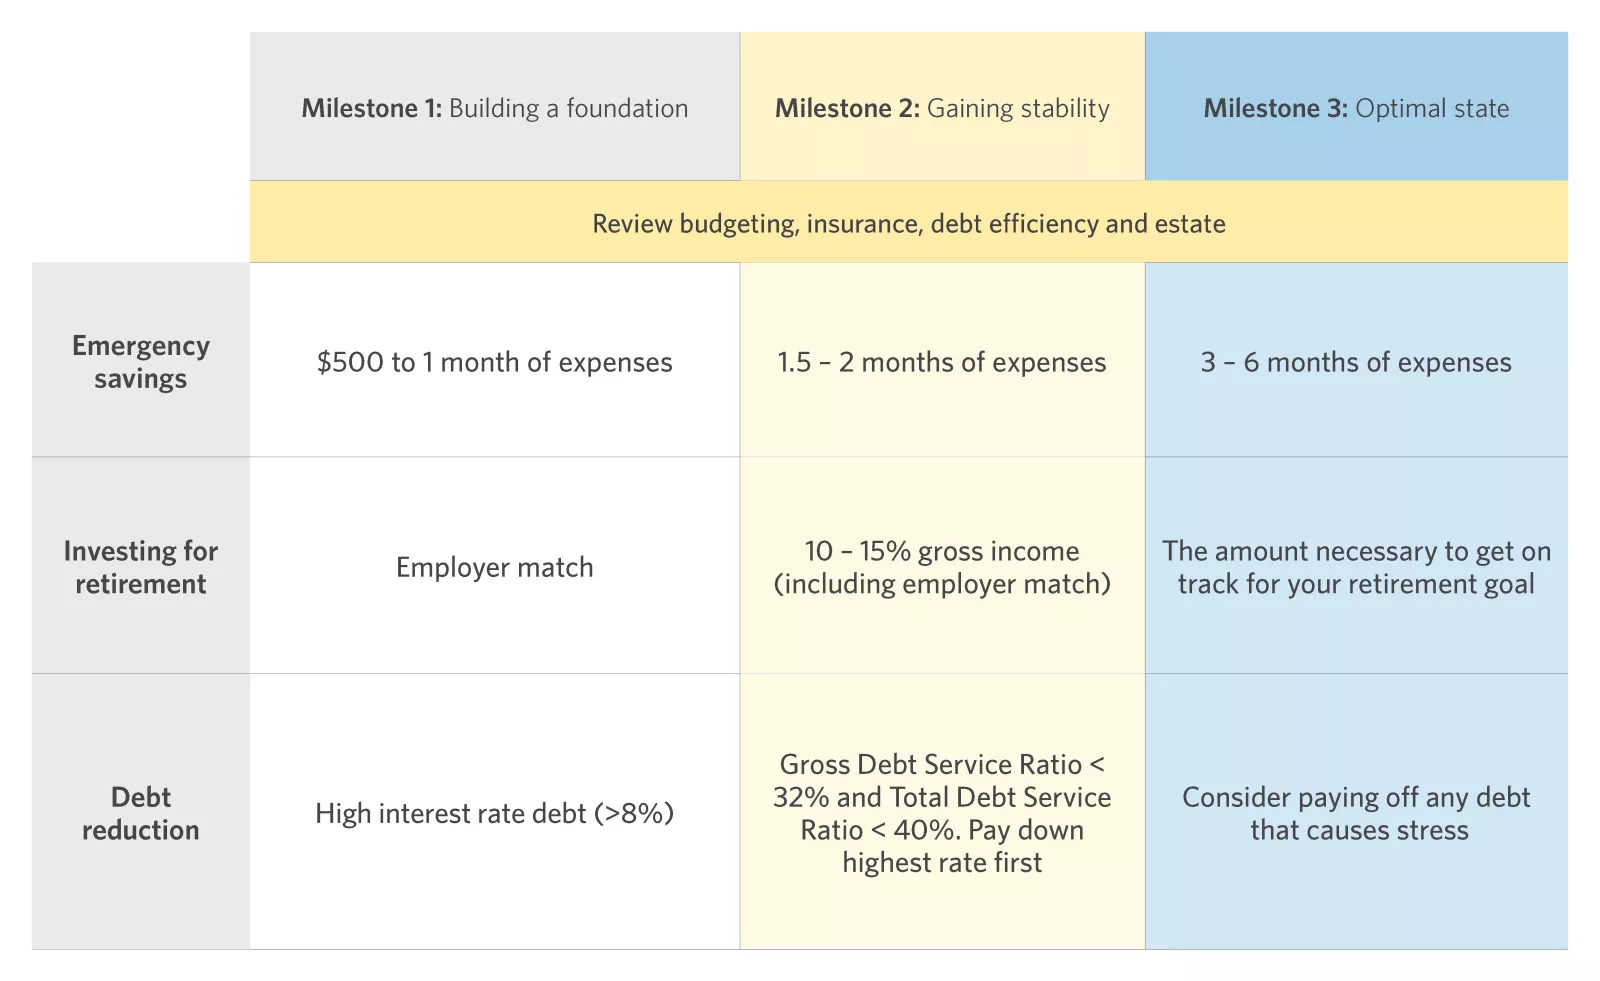Image resolution: width=1600 pixels, height=981 pixels.
Task: Click the Milestone 3: Optimal state header
Action: (x=1356, y=108)
